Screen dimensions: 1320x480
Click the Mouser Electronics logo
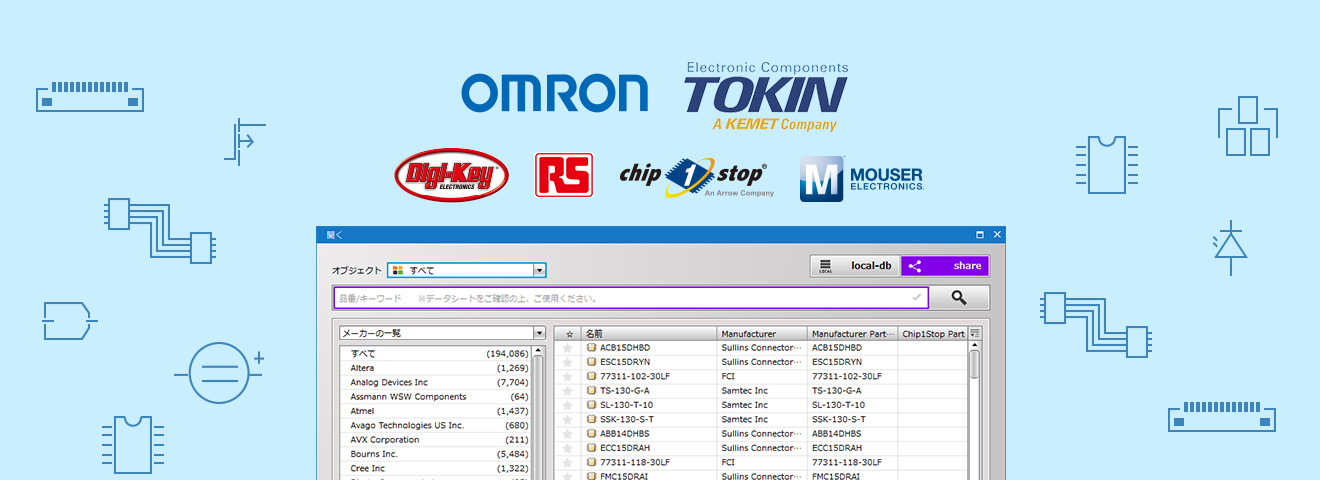(862, 178)
